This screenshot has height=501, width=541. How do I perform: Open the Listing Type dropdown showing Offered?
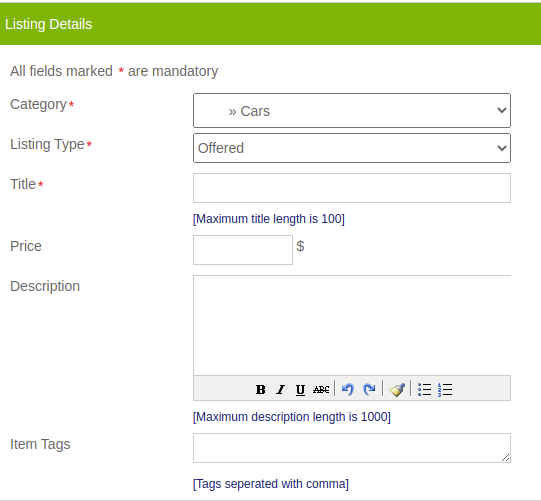click(x=352, y=148)
